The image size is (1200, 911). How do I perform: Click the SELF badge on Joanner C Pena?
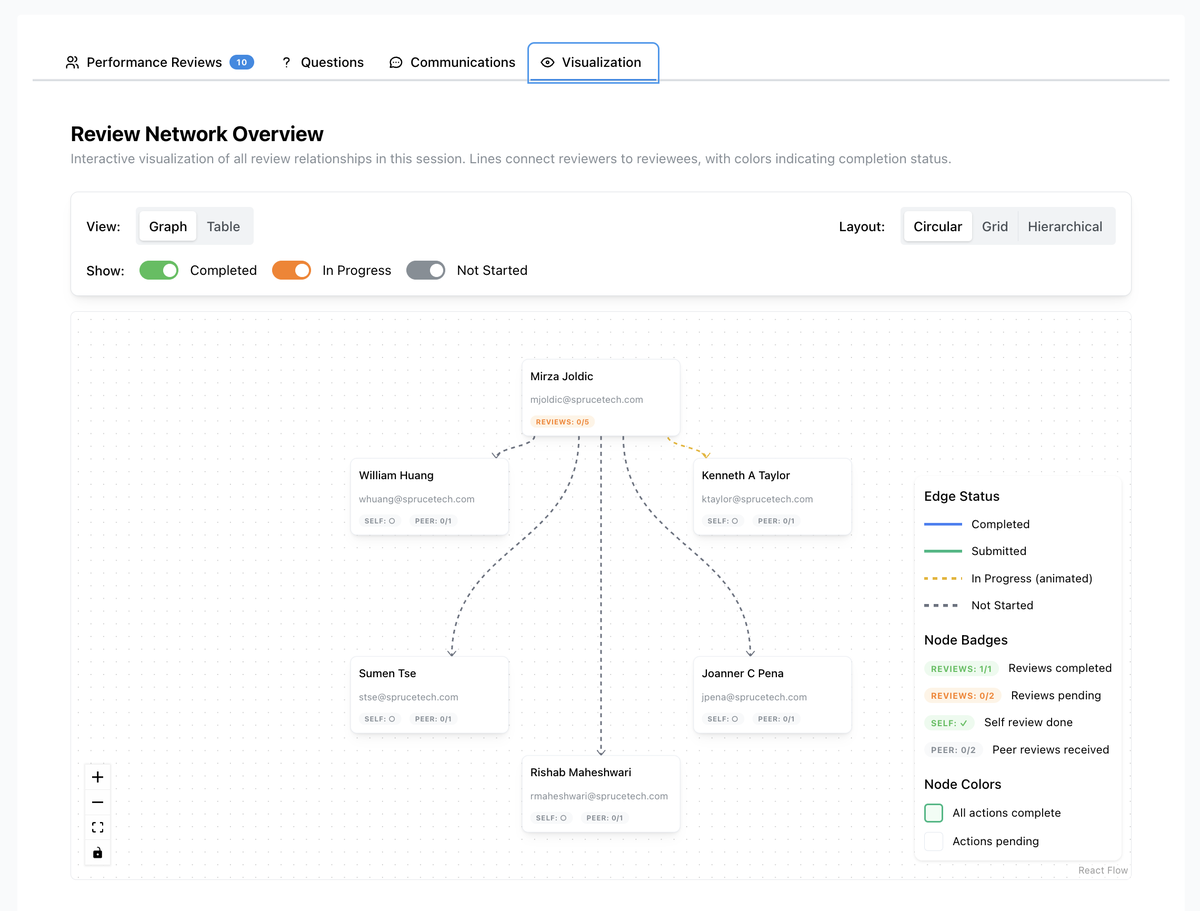(722, 719)
